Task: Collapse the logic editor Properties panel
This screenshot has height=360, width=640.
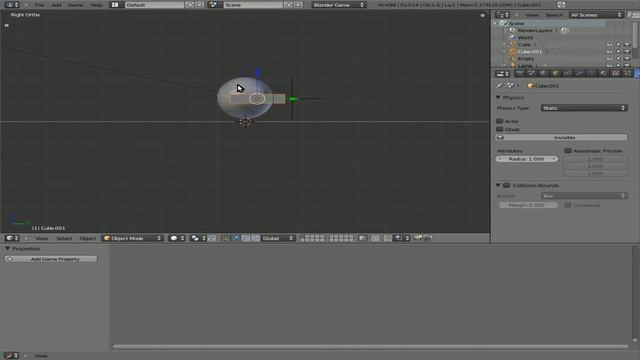Action: [7, 249]
